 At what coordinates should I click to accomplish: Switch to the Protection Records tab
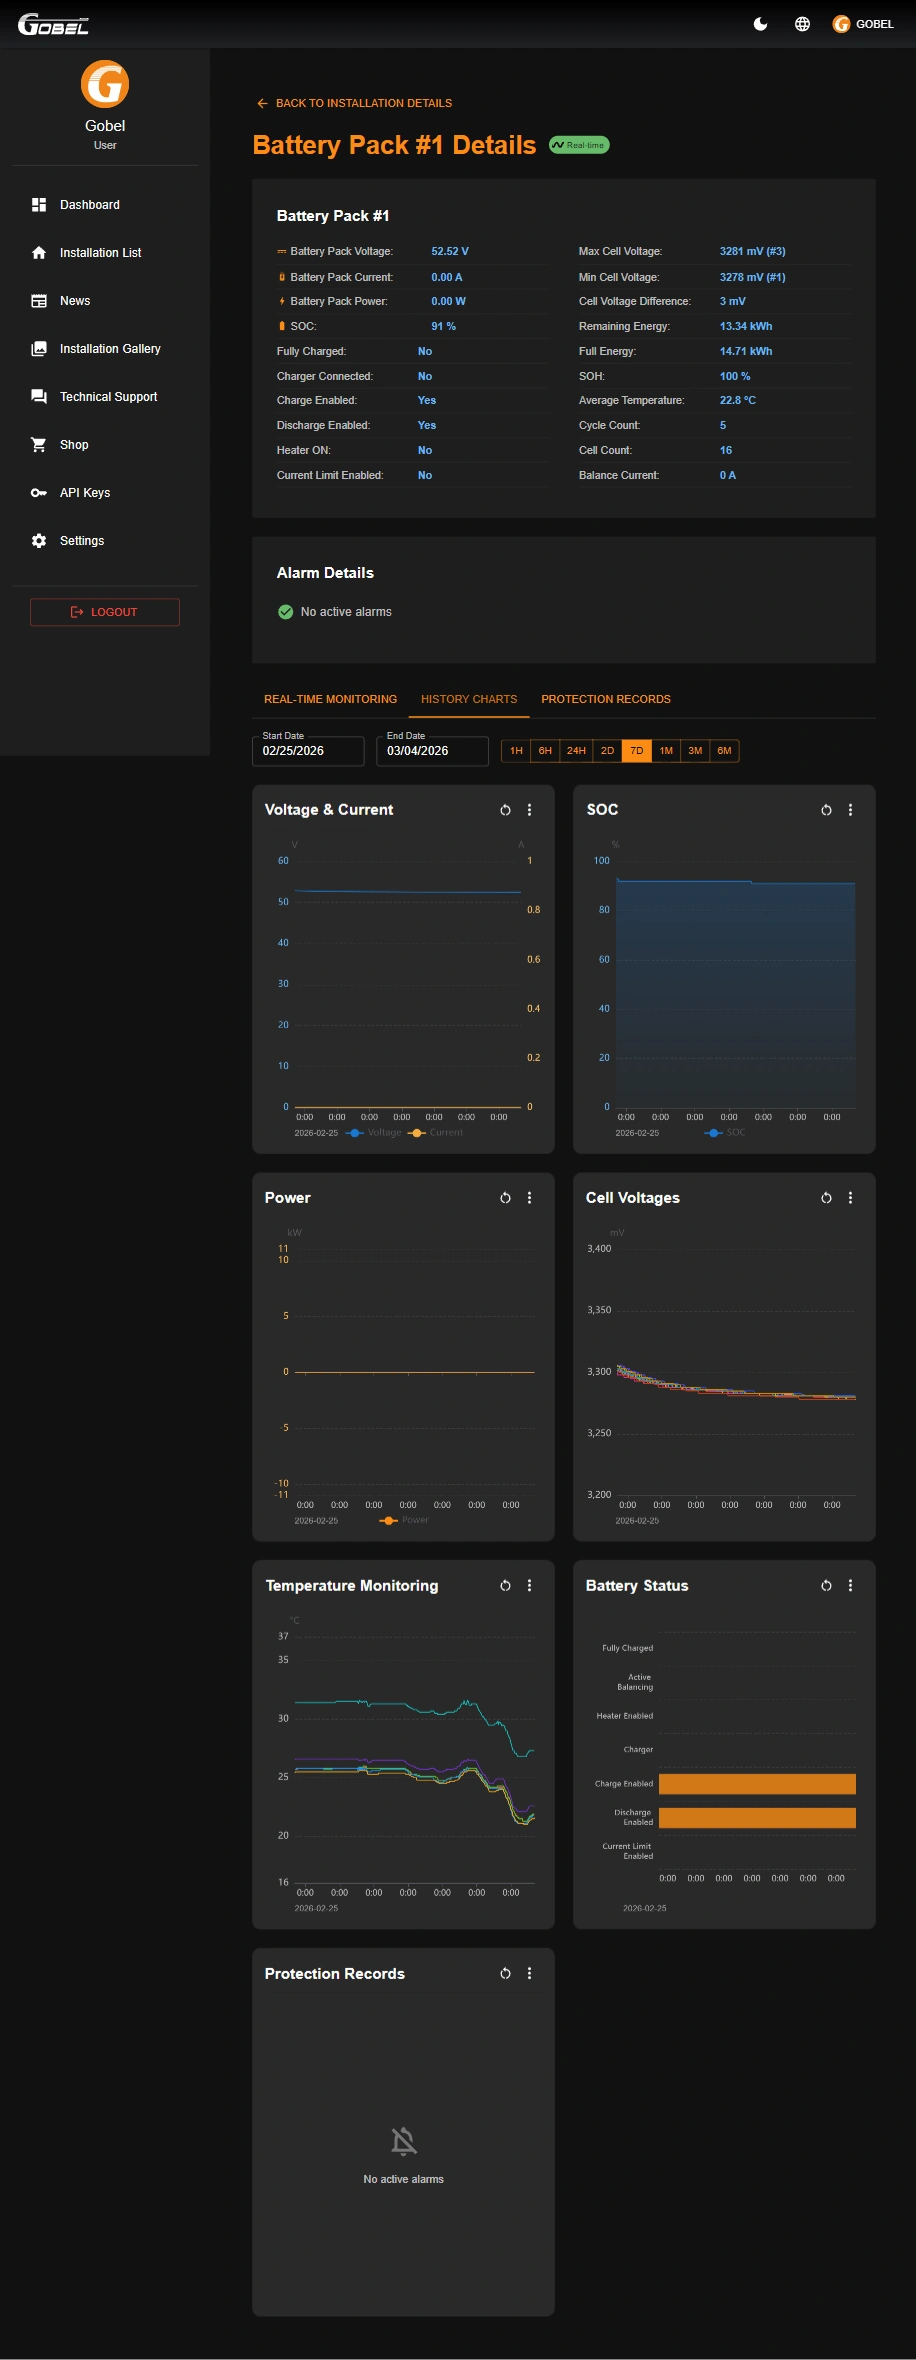pos(605,699)
